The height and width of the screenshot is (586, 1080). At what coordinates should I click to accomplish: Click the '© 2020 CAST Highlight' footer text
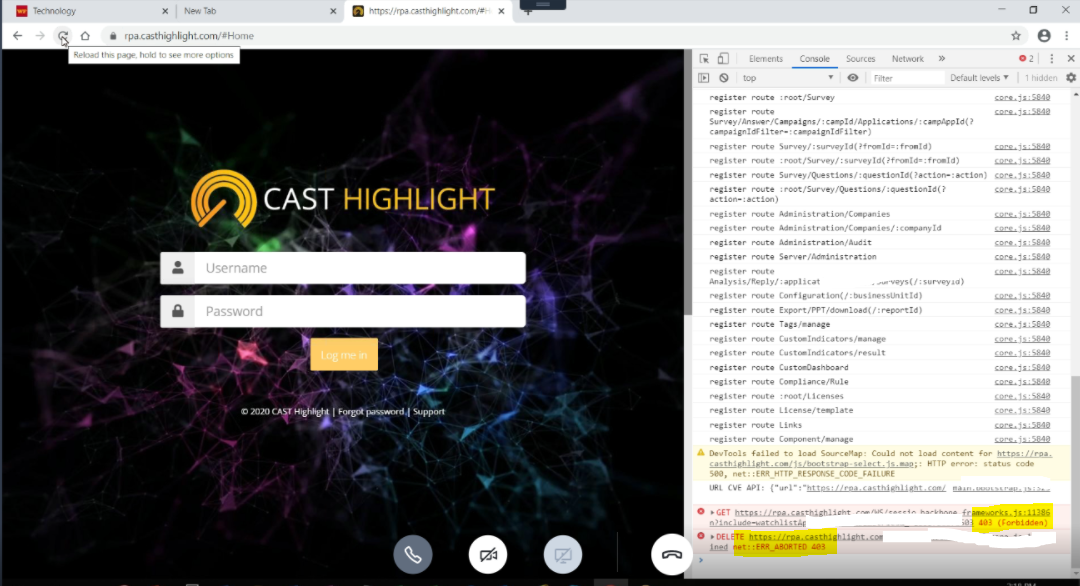click(284, 412)
